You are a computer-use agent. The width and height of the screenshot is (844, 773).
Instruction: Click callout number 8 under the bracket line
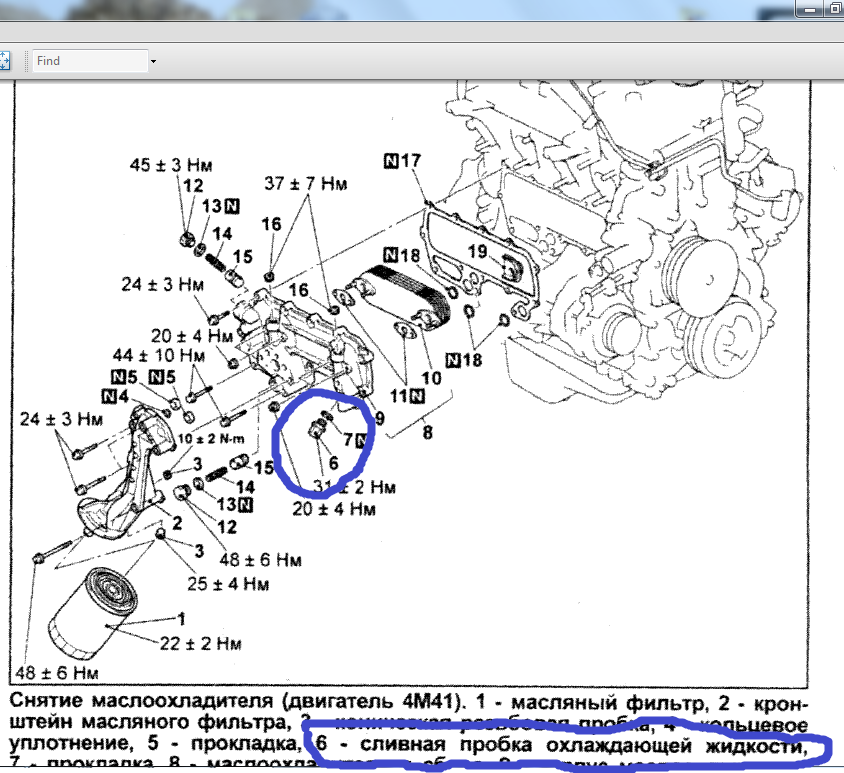(x=427, y=432)
